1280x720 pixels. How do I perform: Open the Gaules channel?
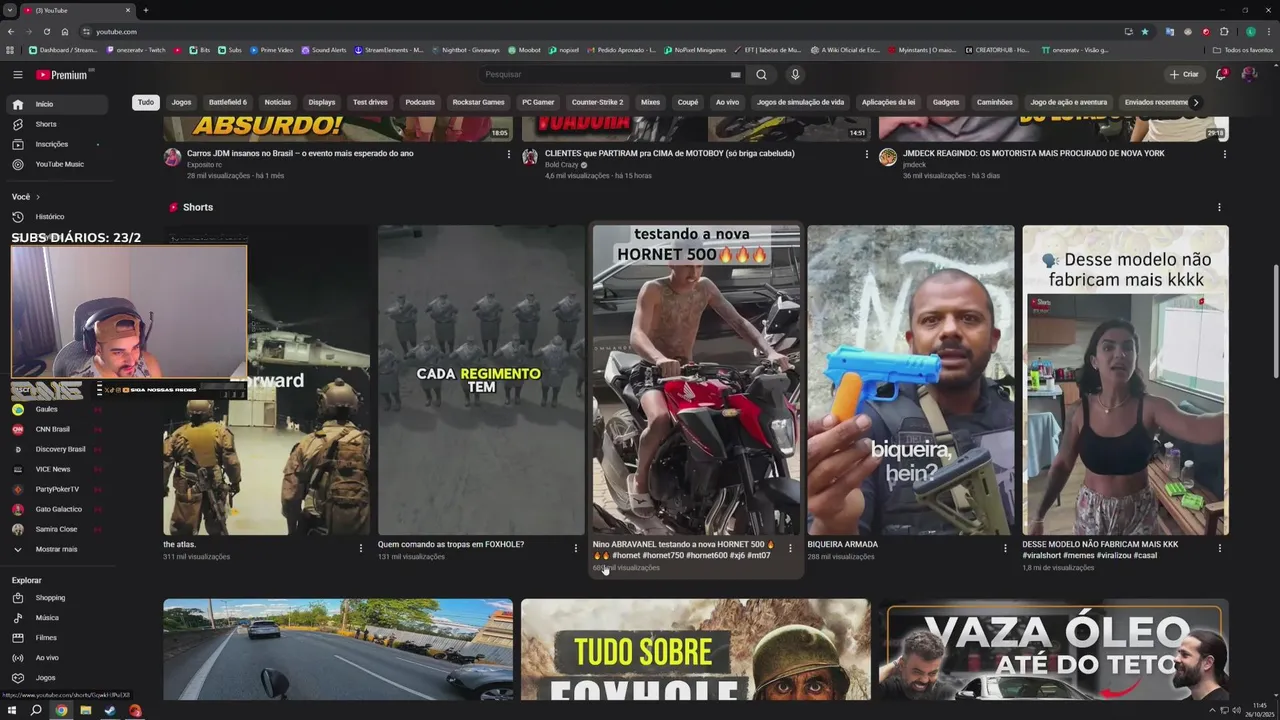[55, 409]
